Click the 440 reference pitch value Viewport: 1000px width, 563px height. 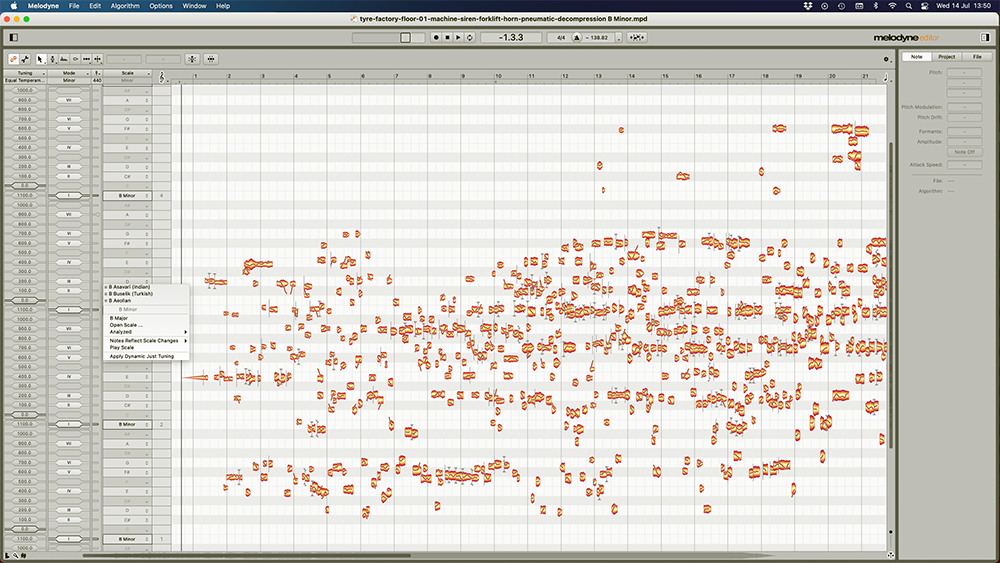[x=97, y=80]
